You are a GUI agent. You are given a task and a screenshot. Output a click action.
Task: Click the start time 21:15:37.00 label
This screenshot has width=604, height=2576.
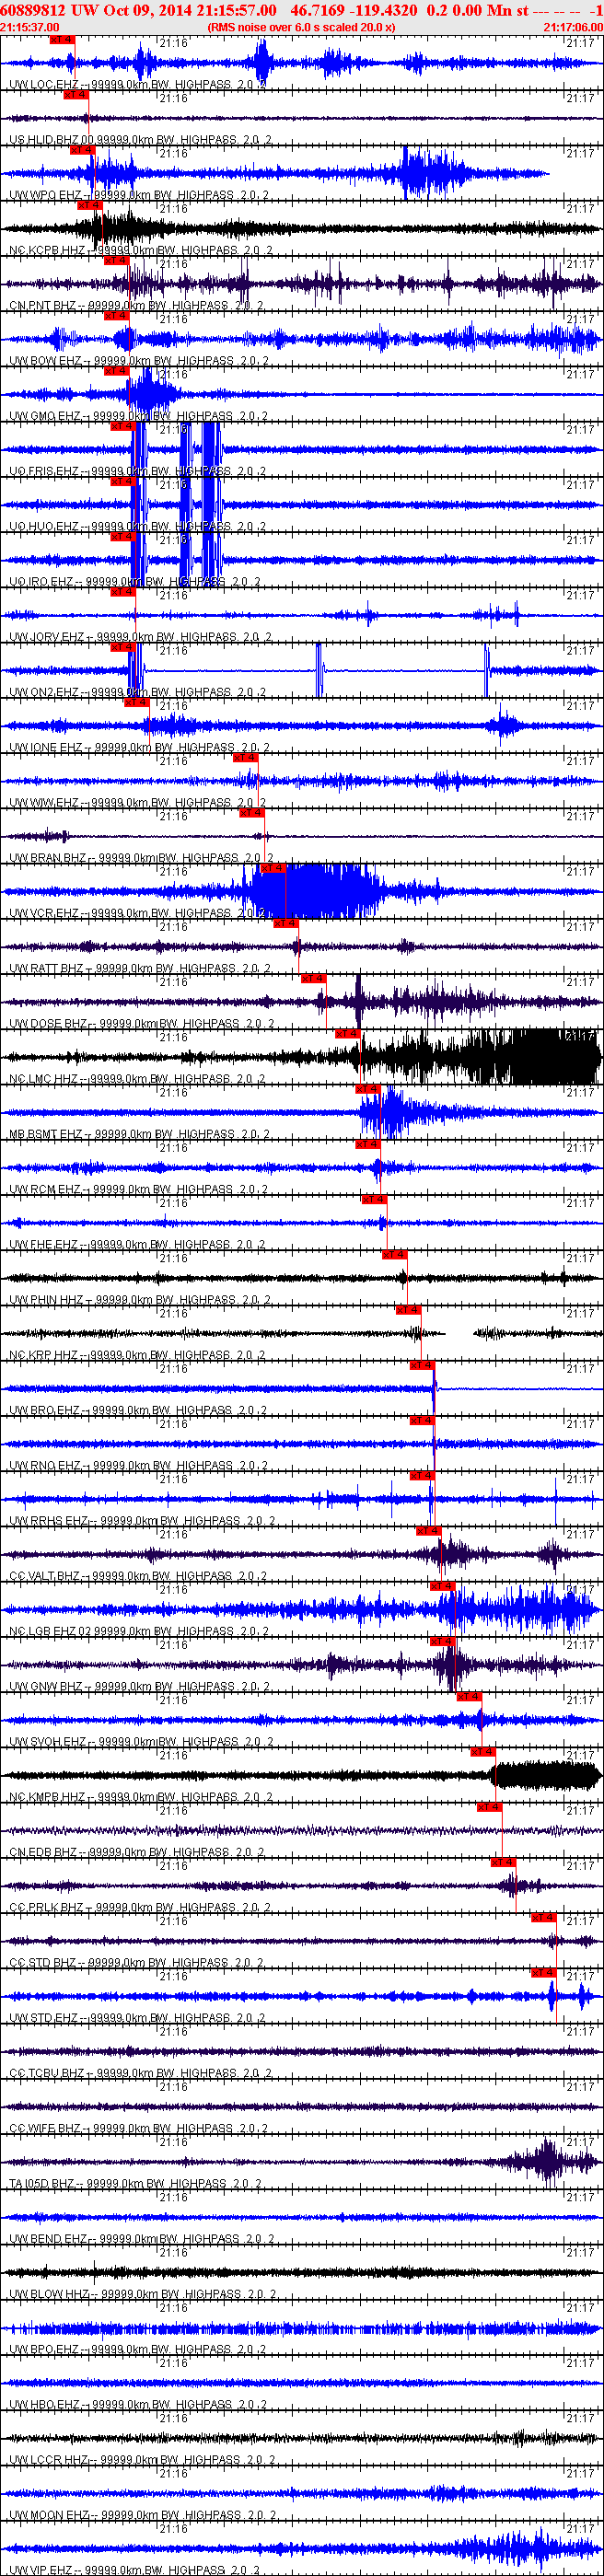pos(30,27)
